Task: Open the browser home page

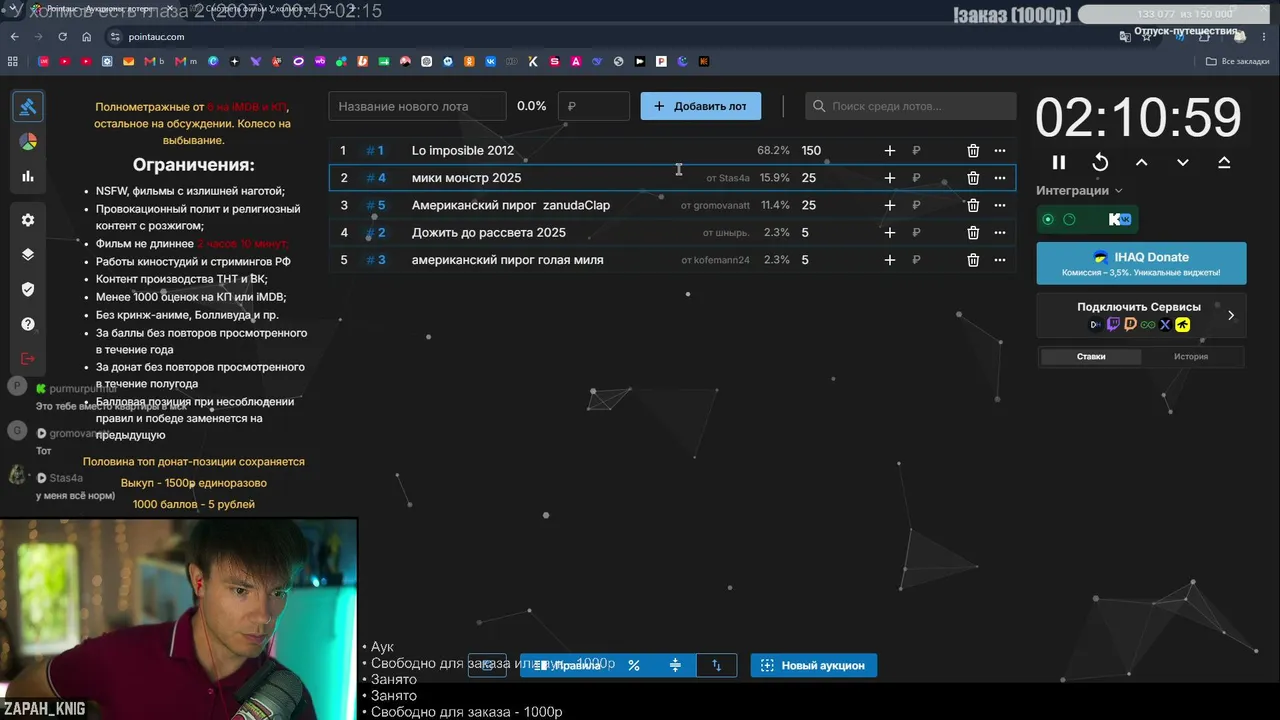Action: click(87, 37)
